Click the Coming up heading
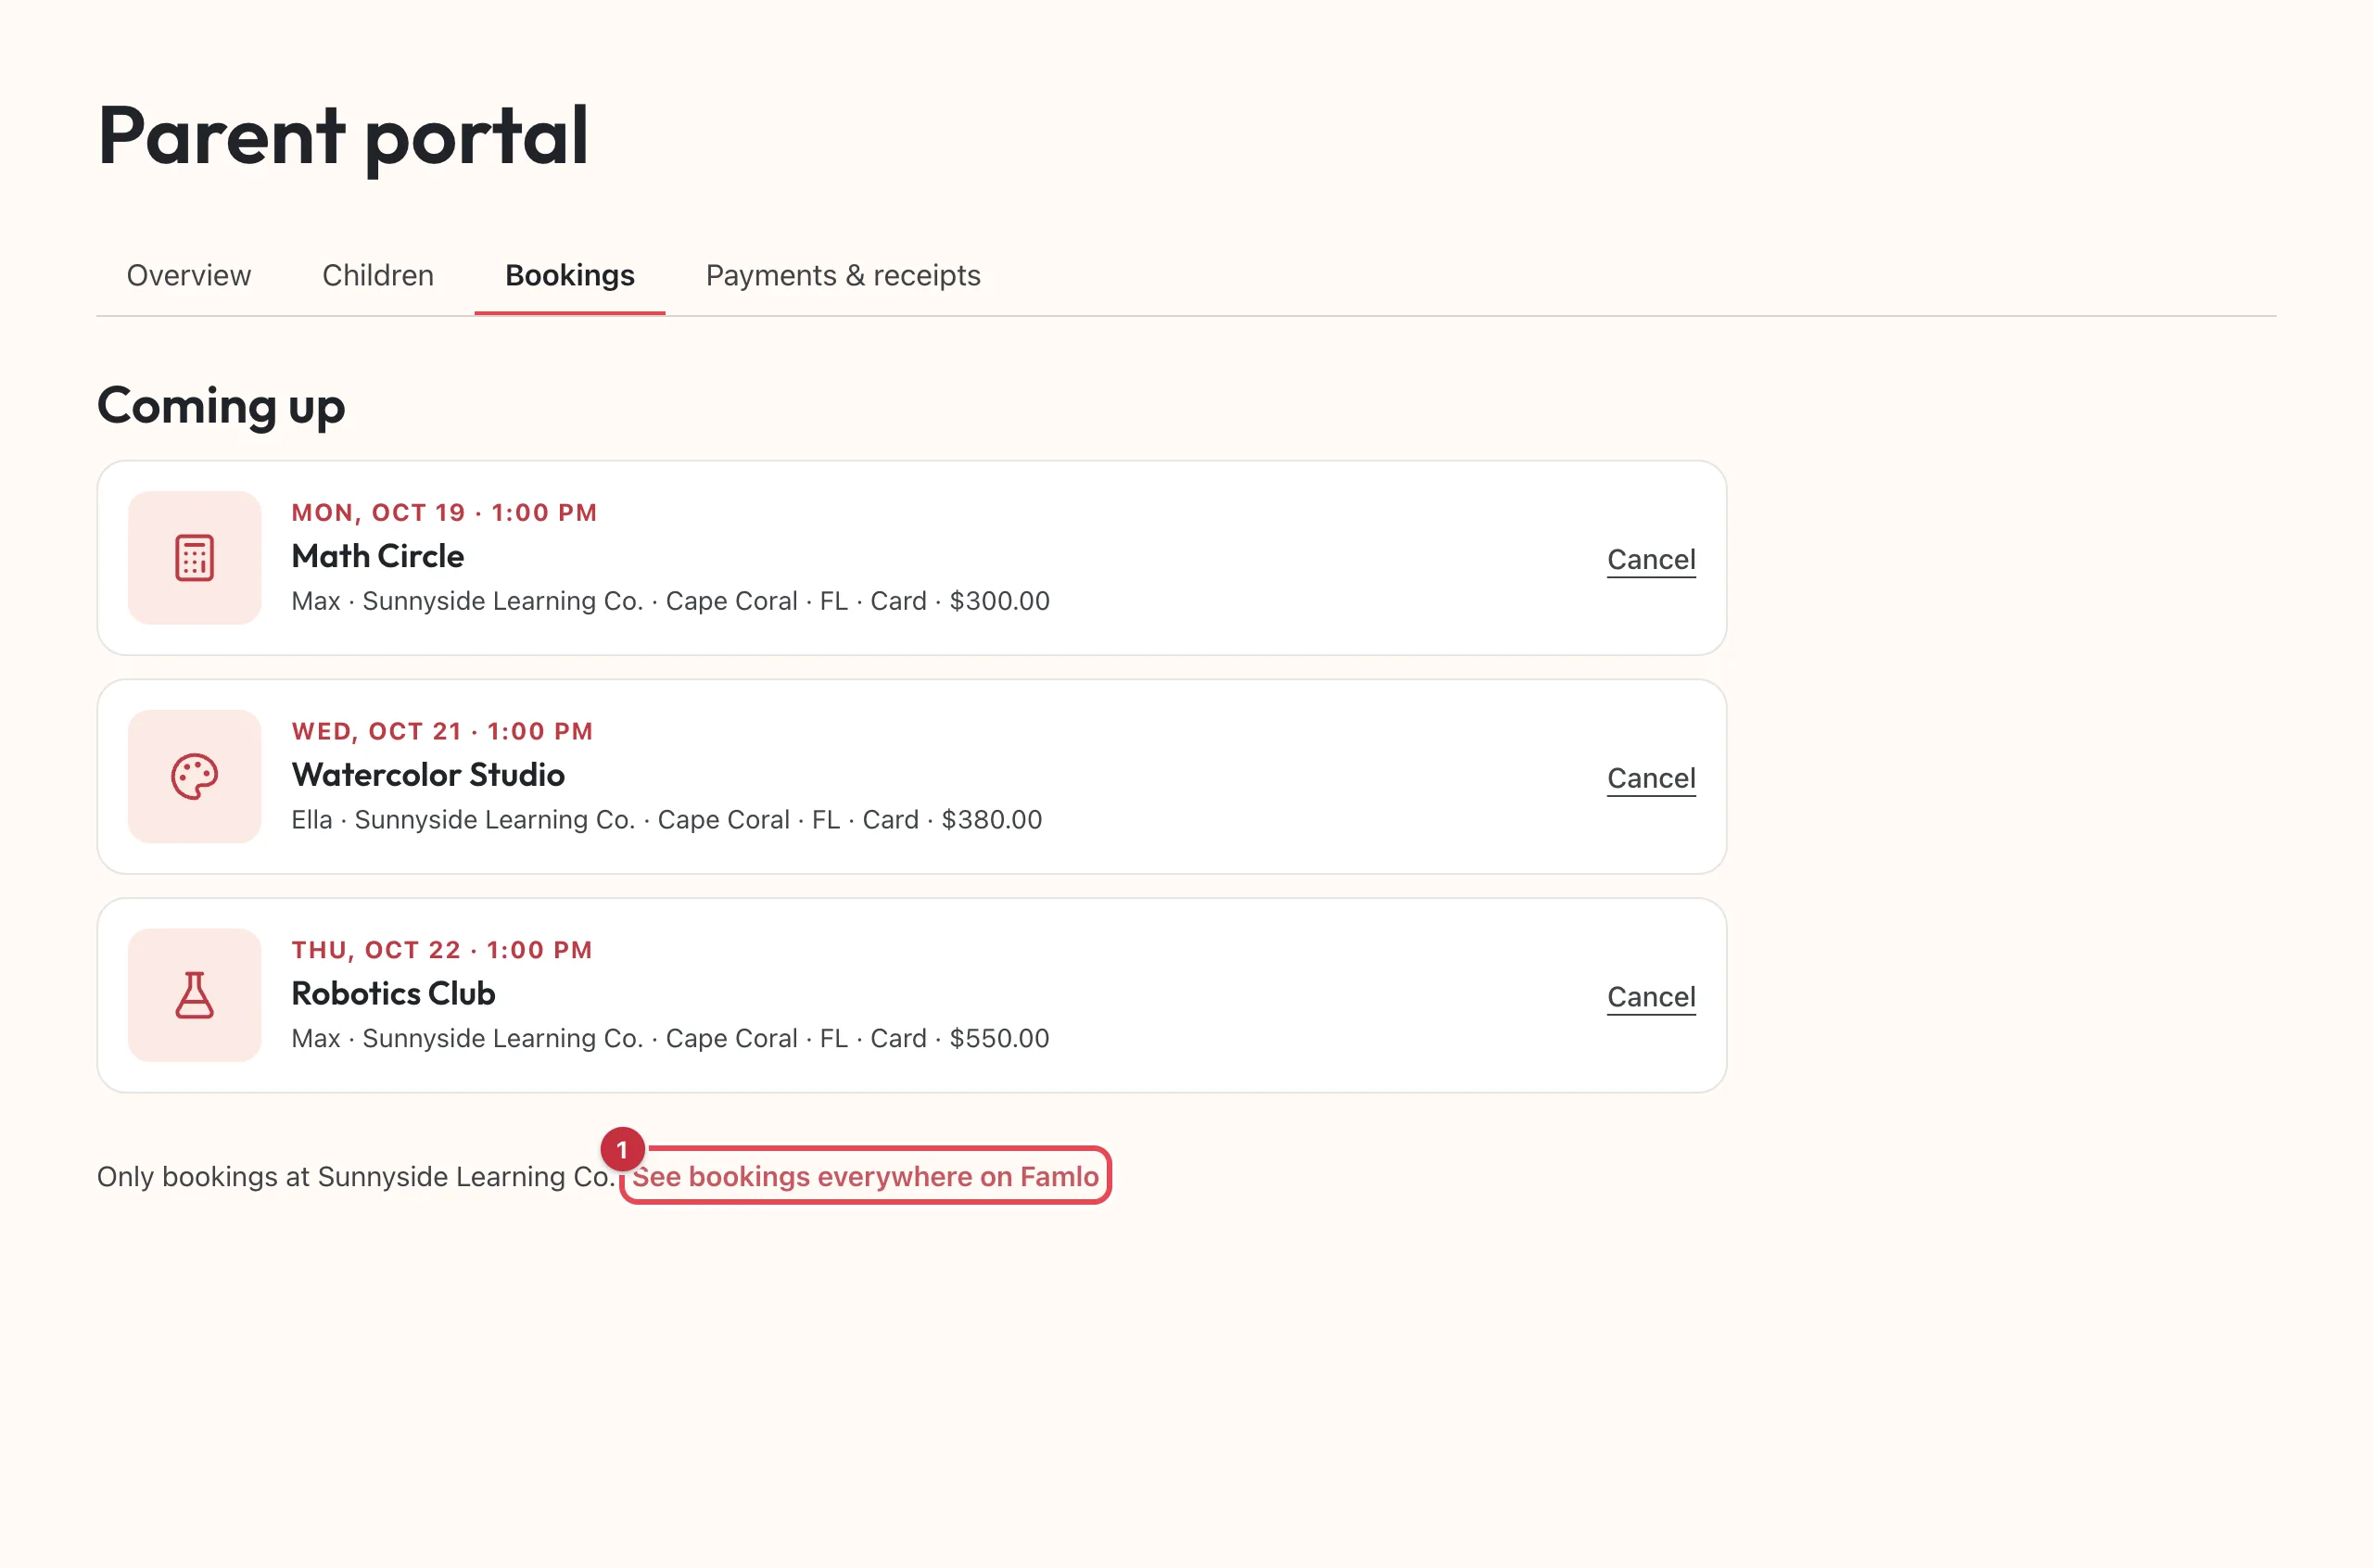 click(221, 407)
